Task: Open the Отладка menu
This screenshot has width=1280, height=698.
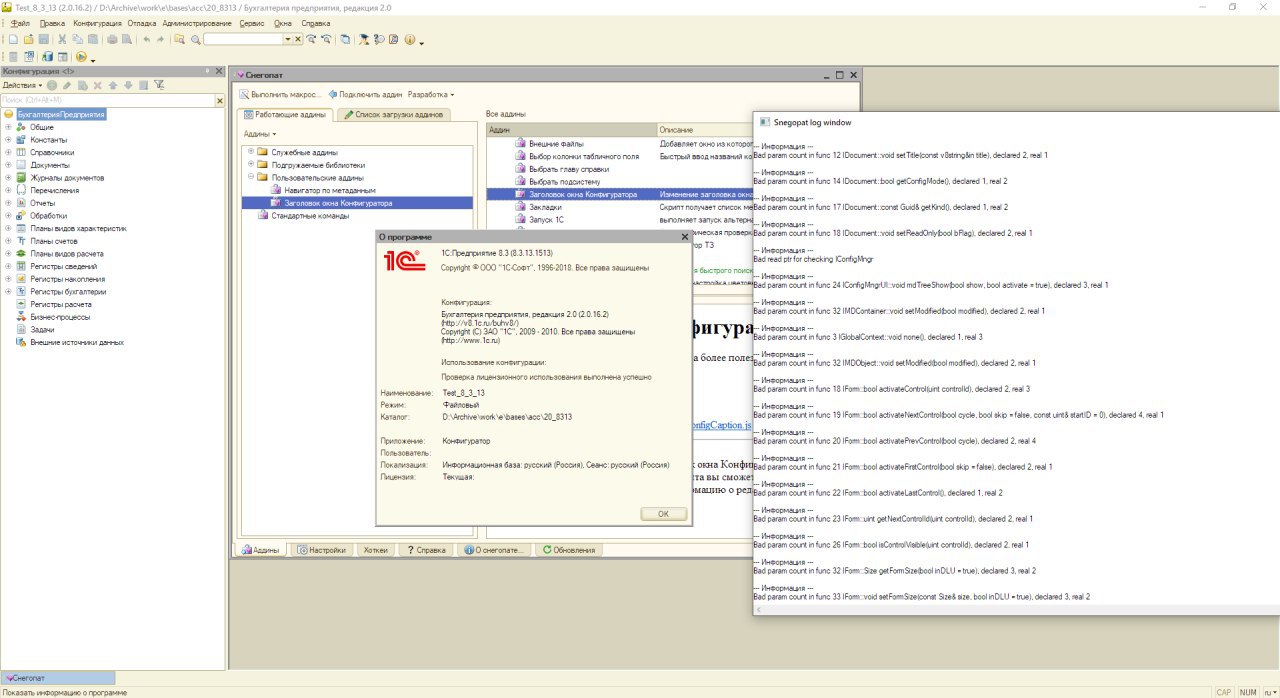Action: click(x=142, y=22)
